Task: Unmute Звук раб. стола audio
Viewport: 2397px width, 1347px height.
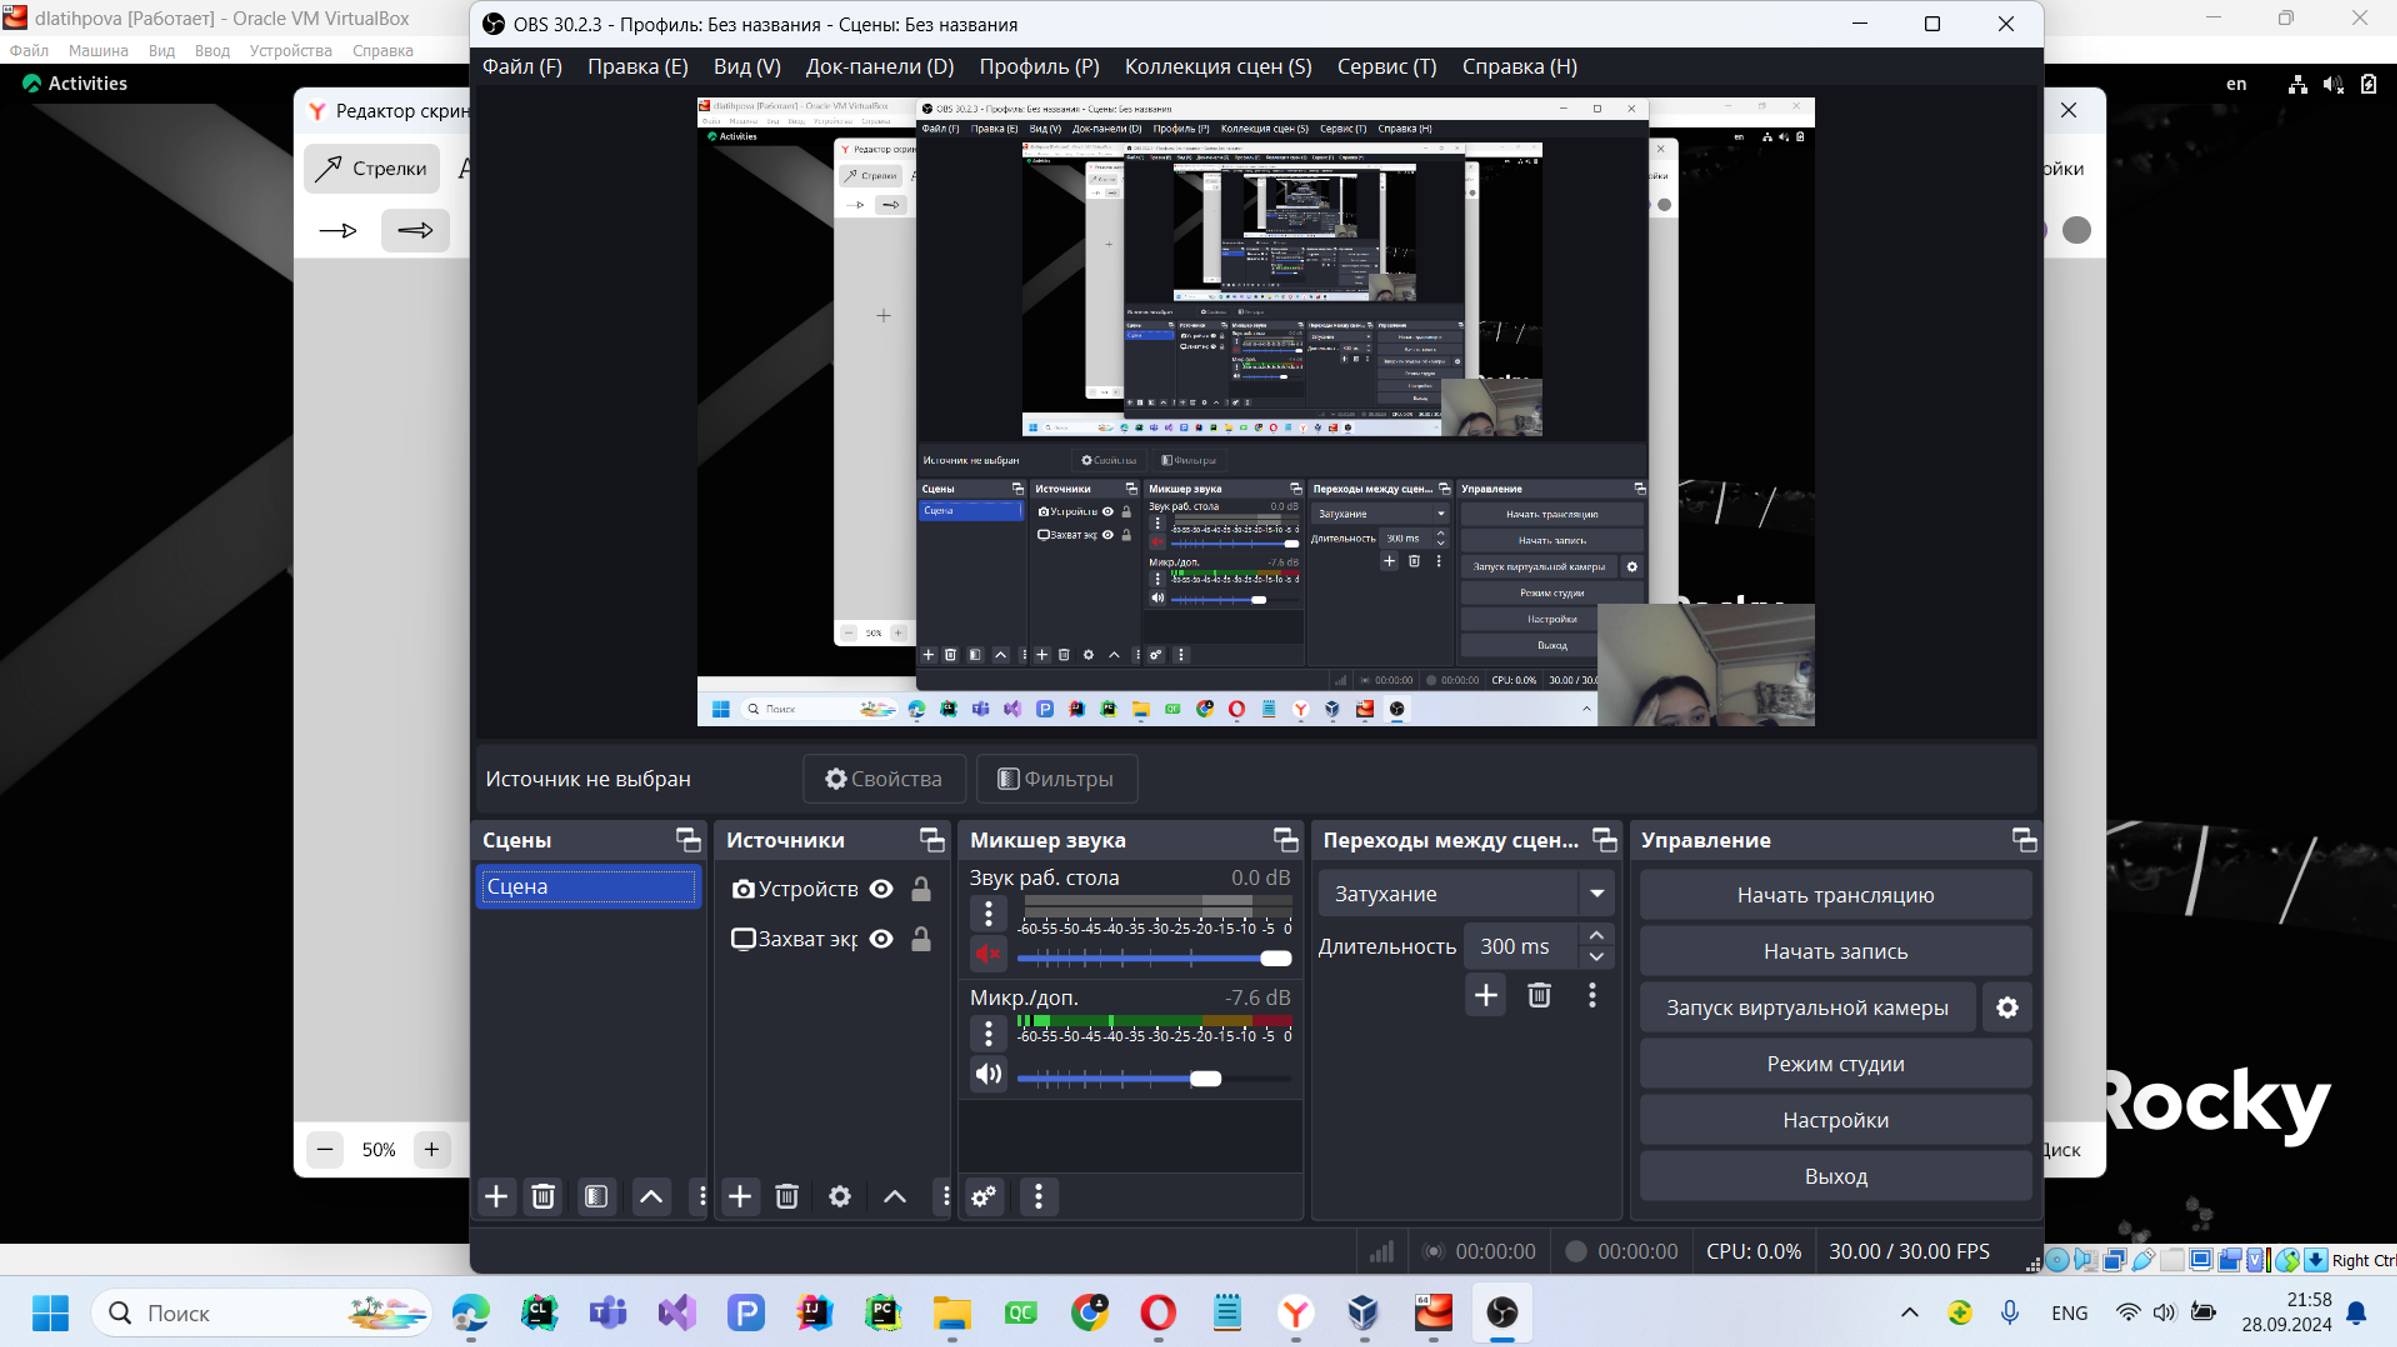Action: point(988,954)
